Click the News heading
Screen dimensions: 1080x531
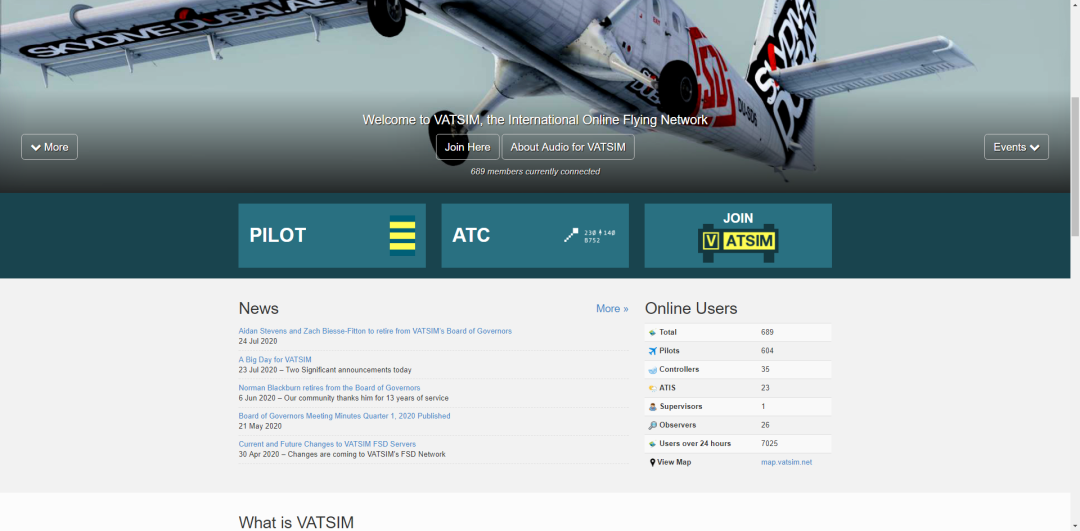pyautogui.click(x=258, y=309)
